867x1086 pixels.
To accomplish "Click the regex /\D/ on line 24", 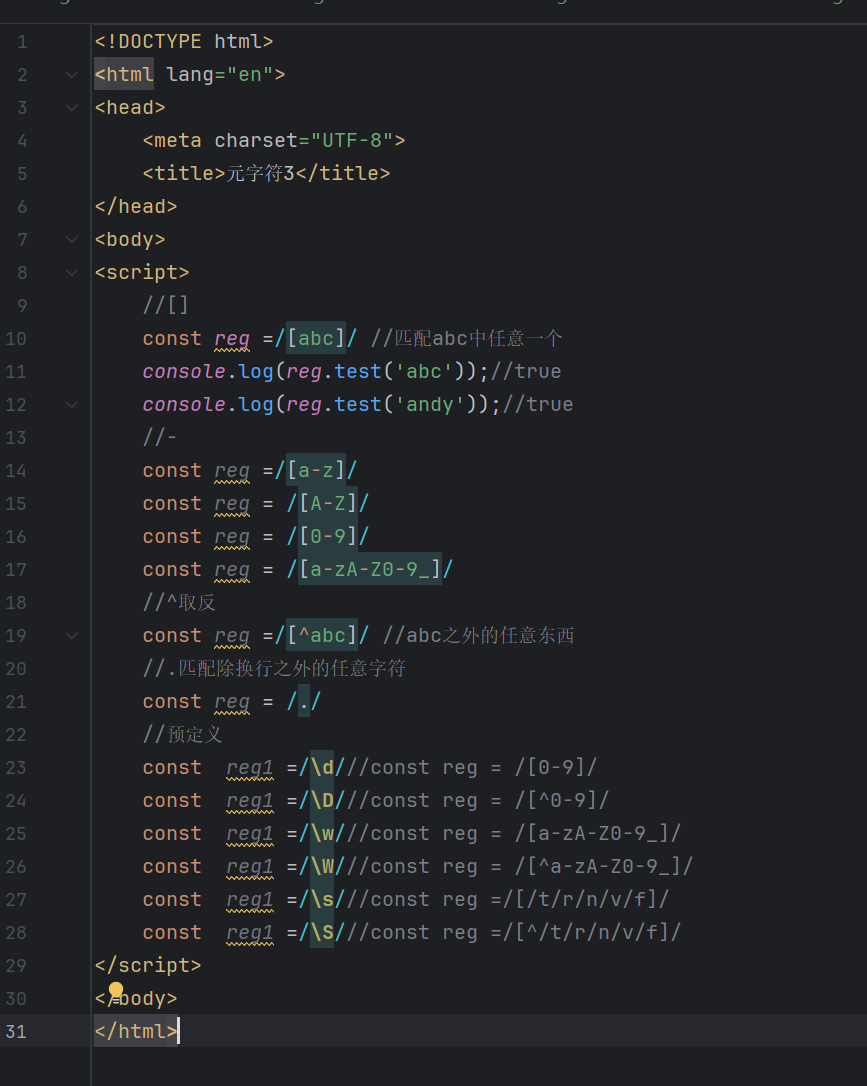I will point(322,801).
